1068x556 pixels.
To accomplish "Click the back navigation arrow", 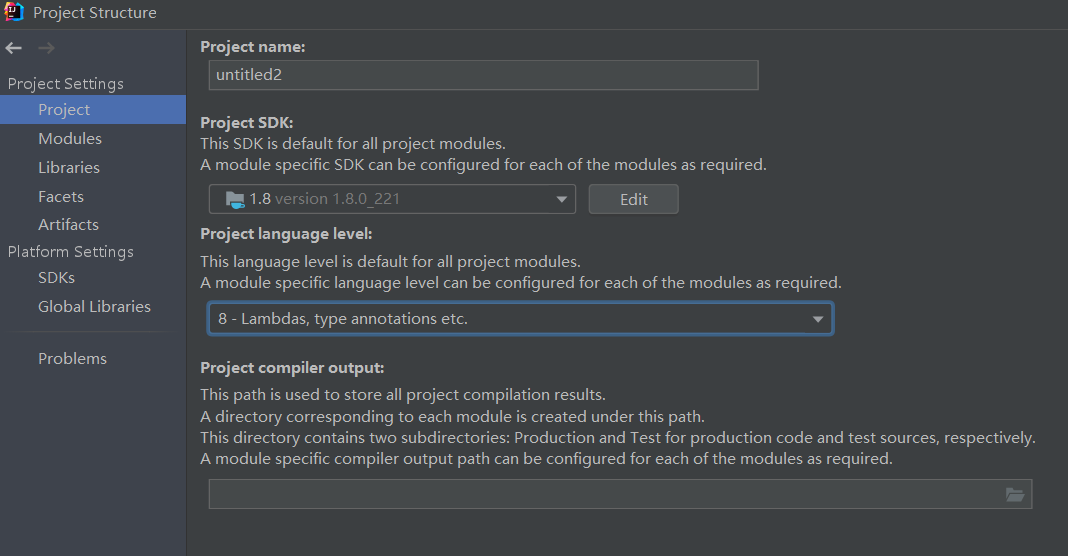I will [14, 48].
